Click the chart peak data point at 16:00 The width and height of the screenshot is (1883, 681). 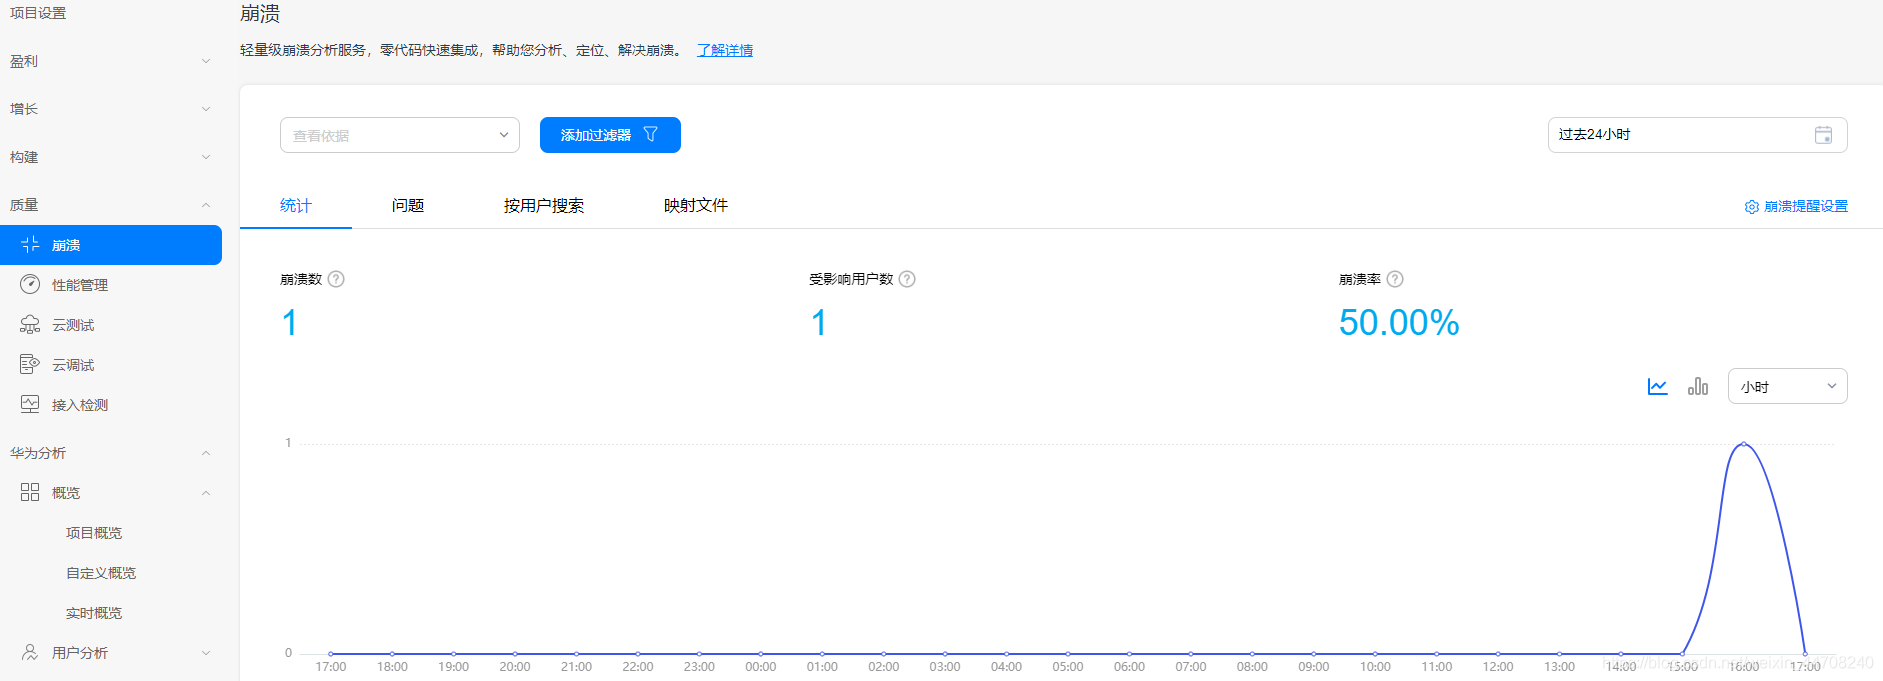[x=1744, y=444]
